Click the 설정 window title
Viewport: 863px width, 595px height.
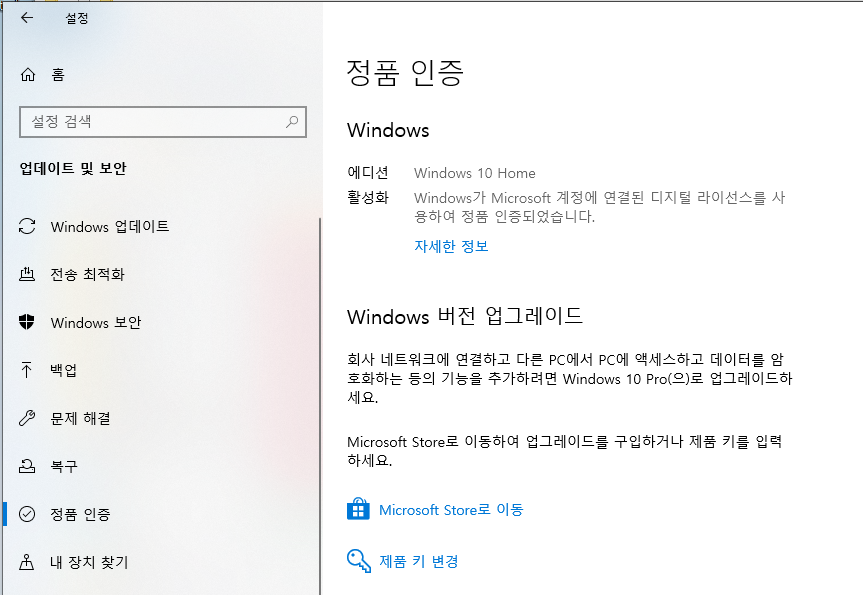click(x=77, y=18)
